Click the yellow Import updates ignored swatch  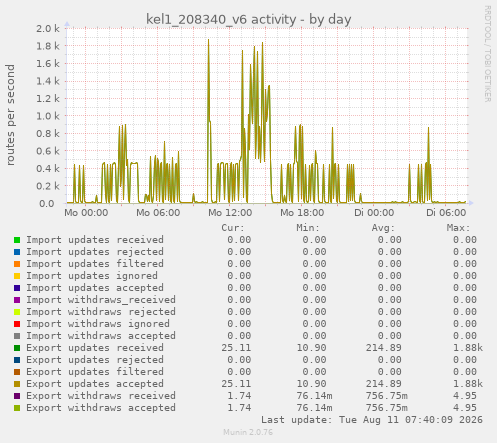click(x=17, y=276)
